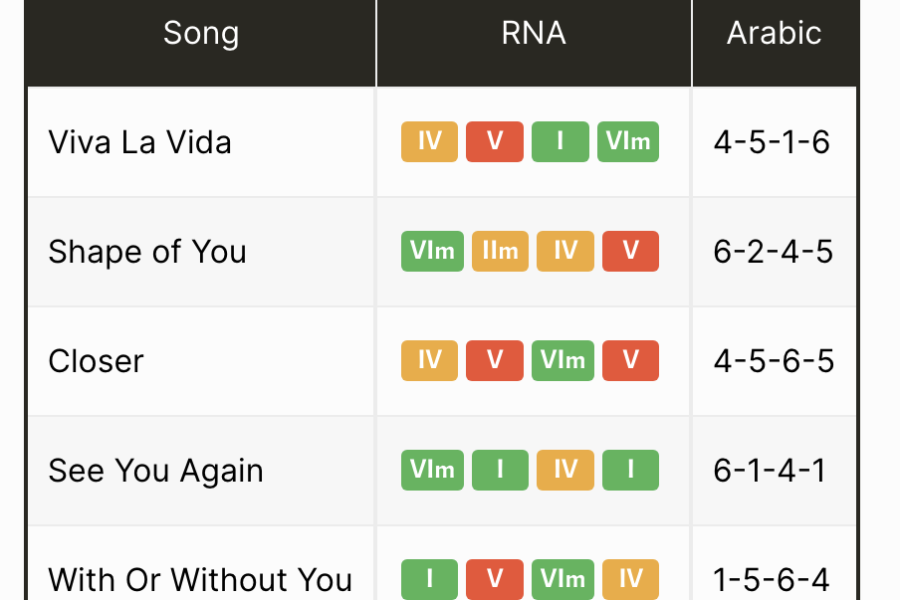Open the See You Again row
This screenshot has height=600, width=900.
click(x=156, y=471)
